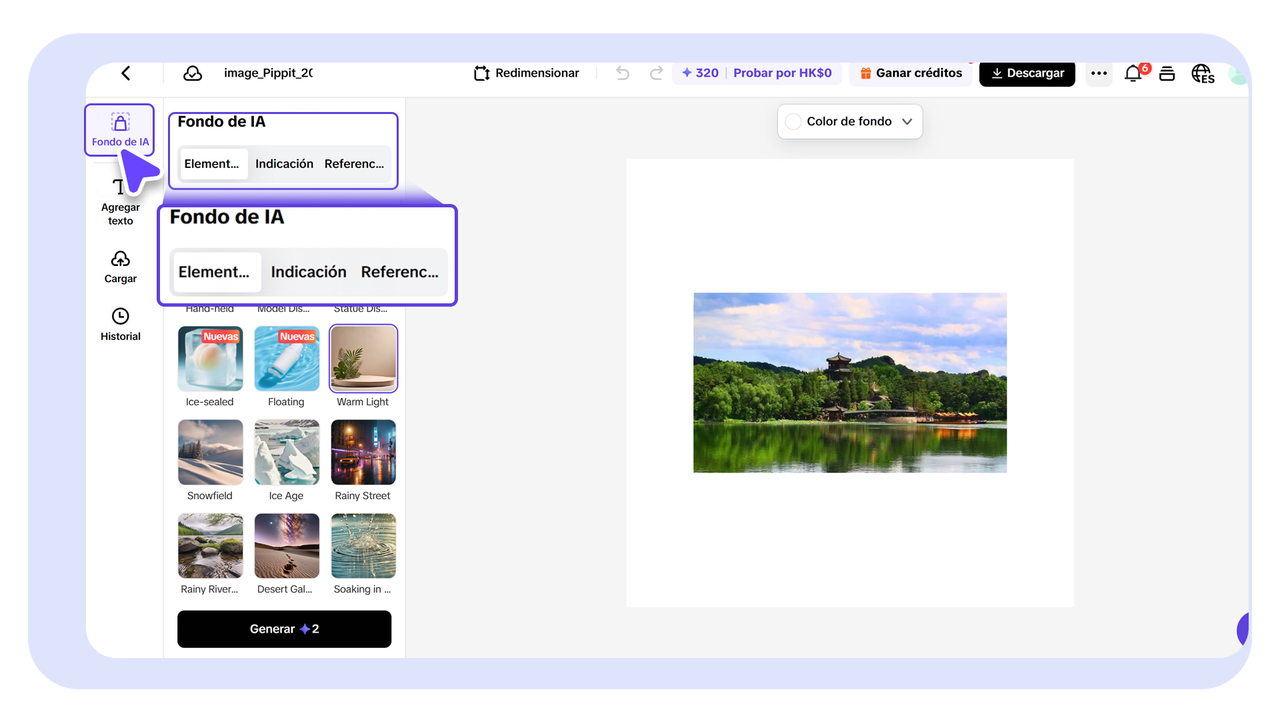Screen dimensions: 1280x720
Task: Change language with the ES globe icon
Action: (1203, 73)
